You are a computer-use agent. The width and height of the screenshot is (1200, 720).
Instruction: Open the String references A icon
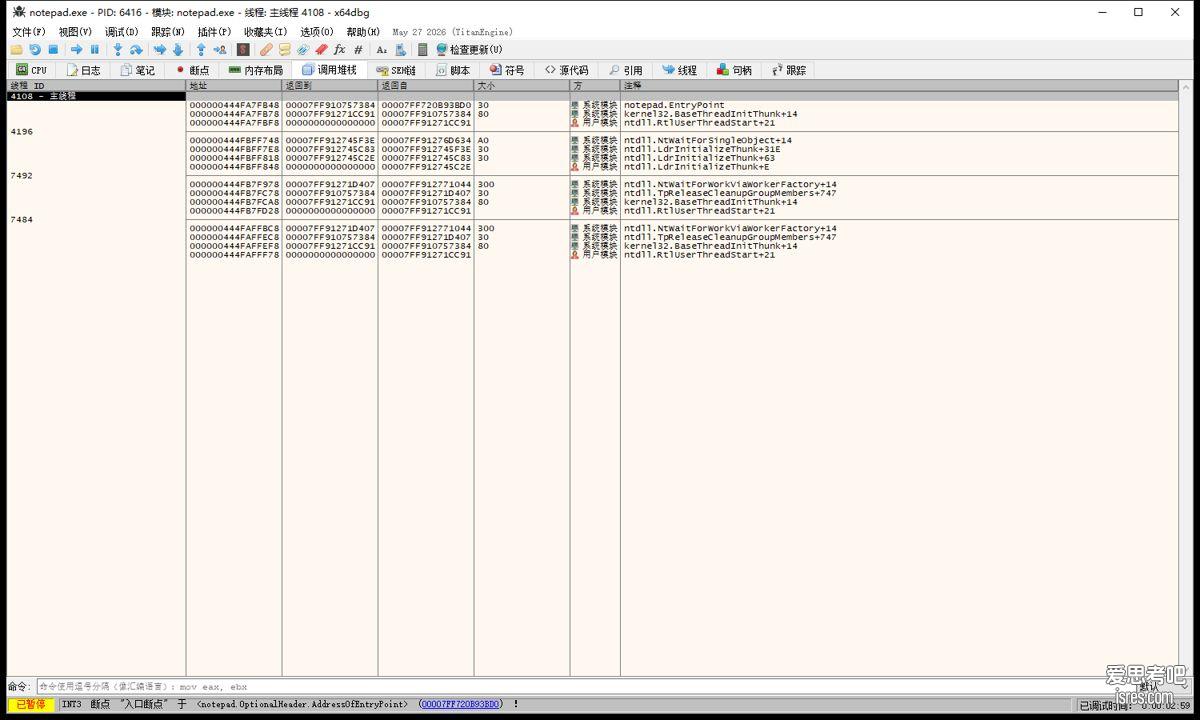(381, 49)
